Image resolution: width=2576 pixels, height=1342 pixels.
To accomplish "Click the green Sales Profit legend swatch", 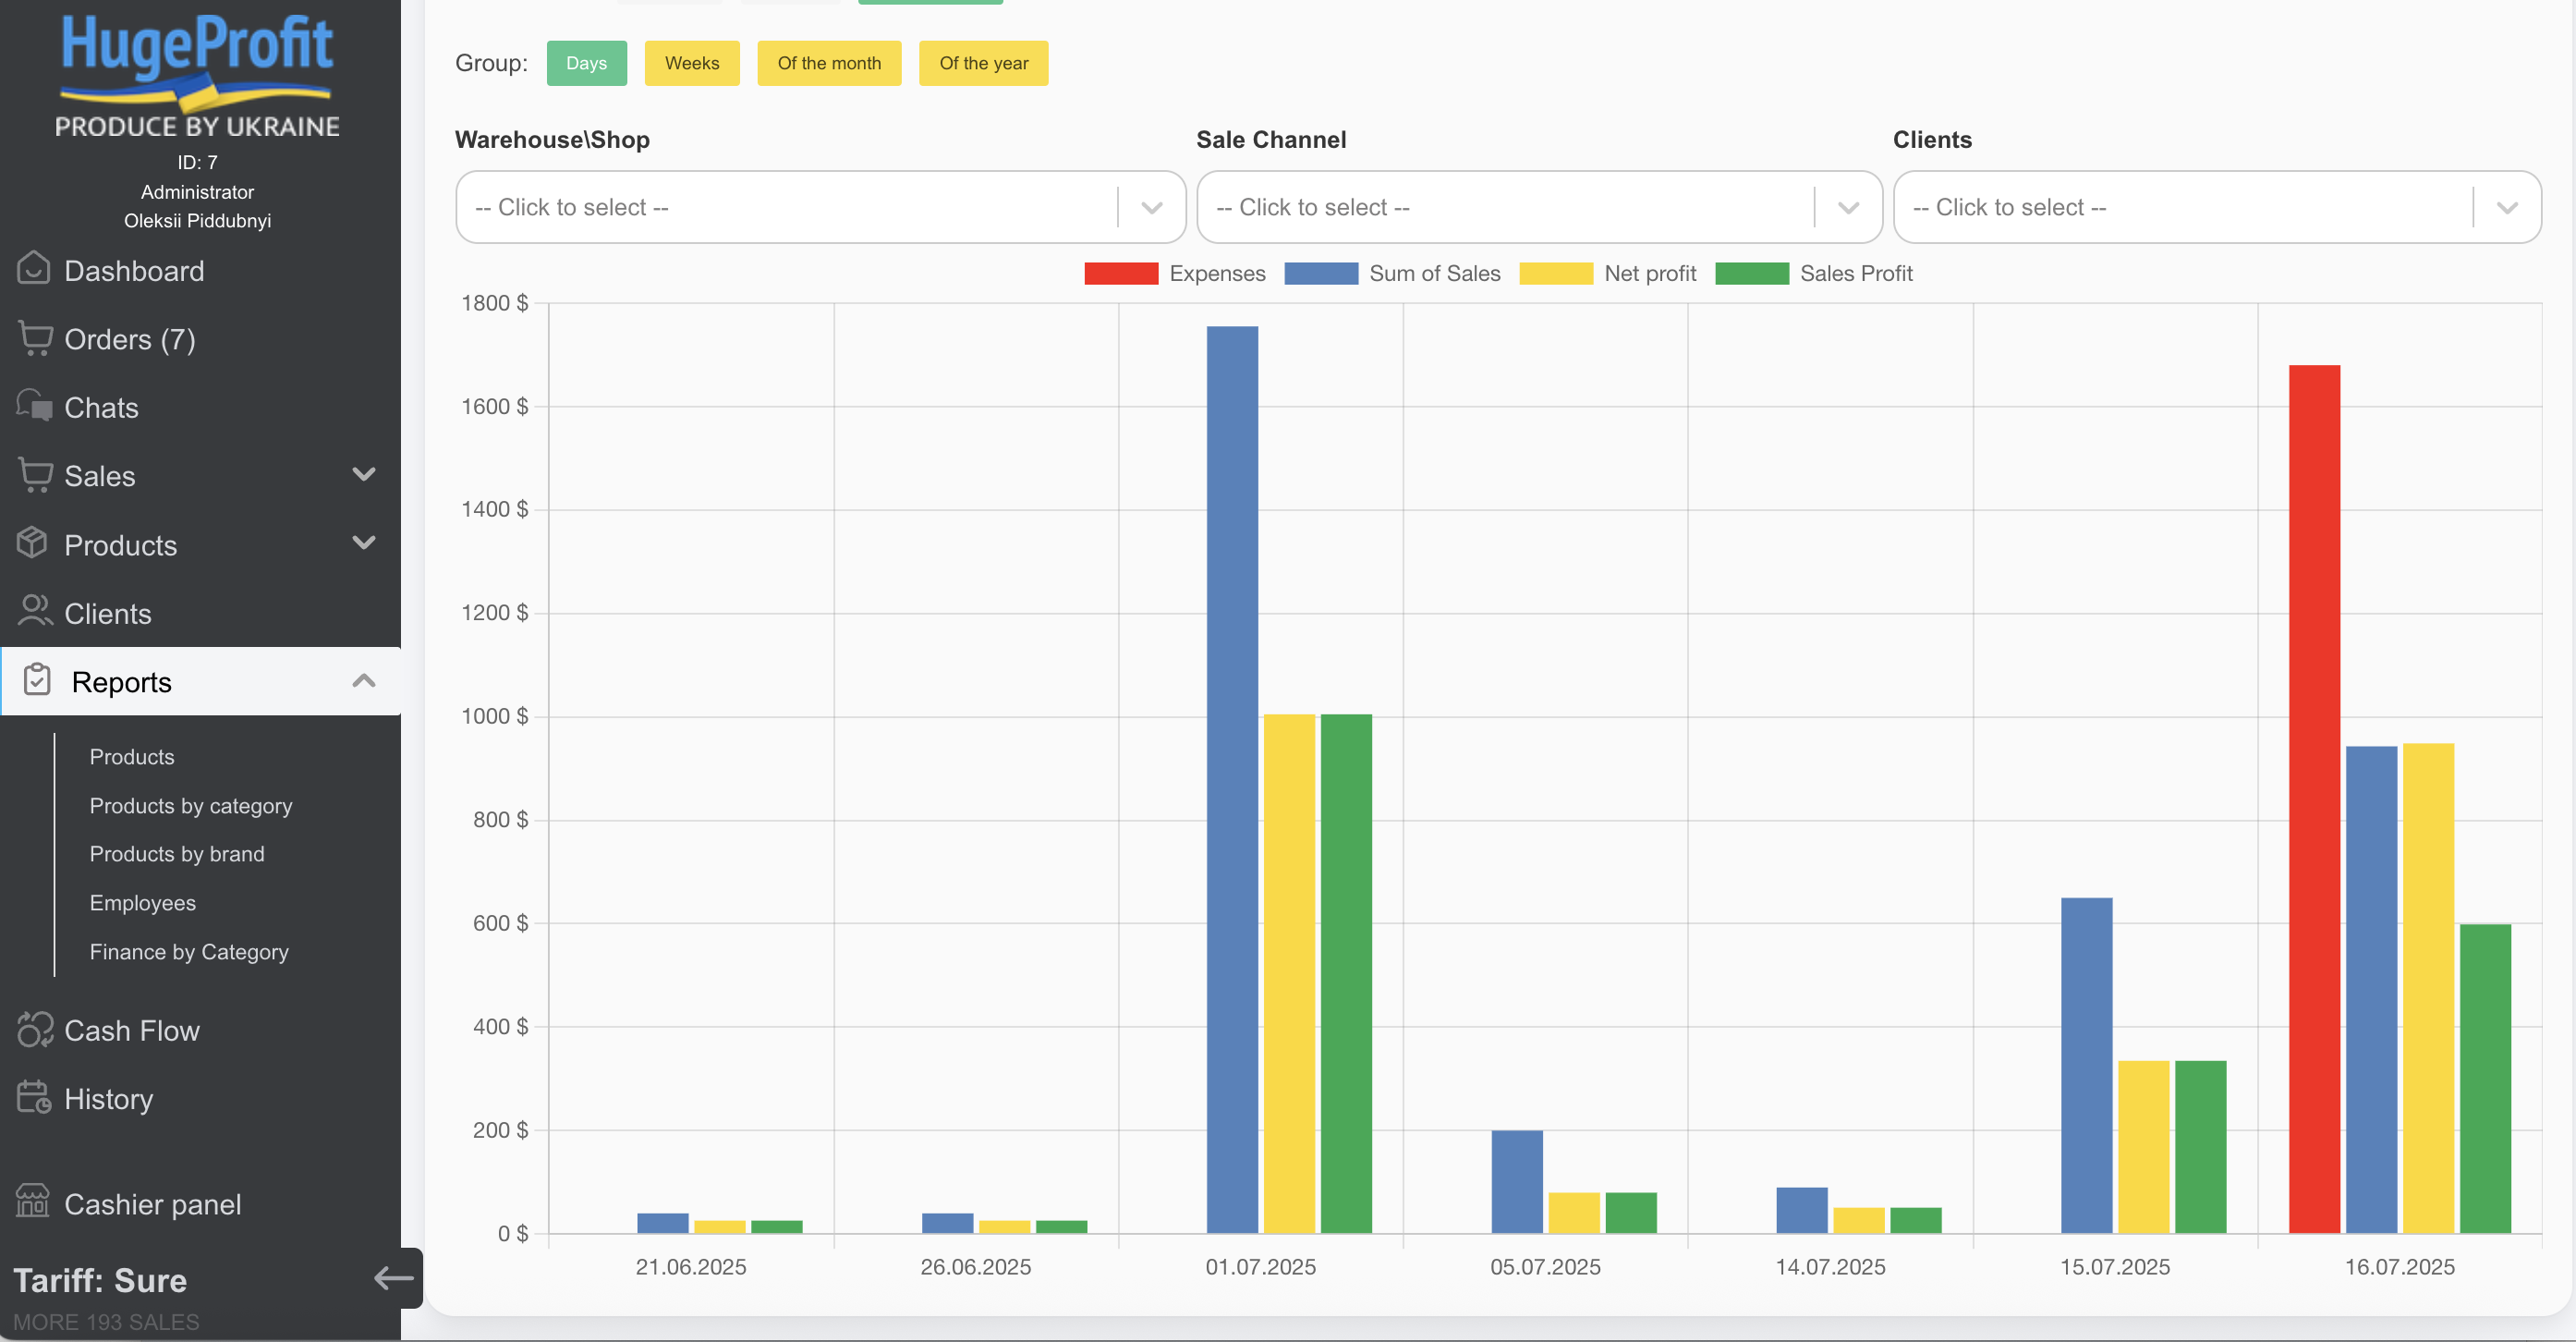I will point(1751,273).
